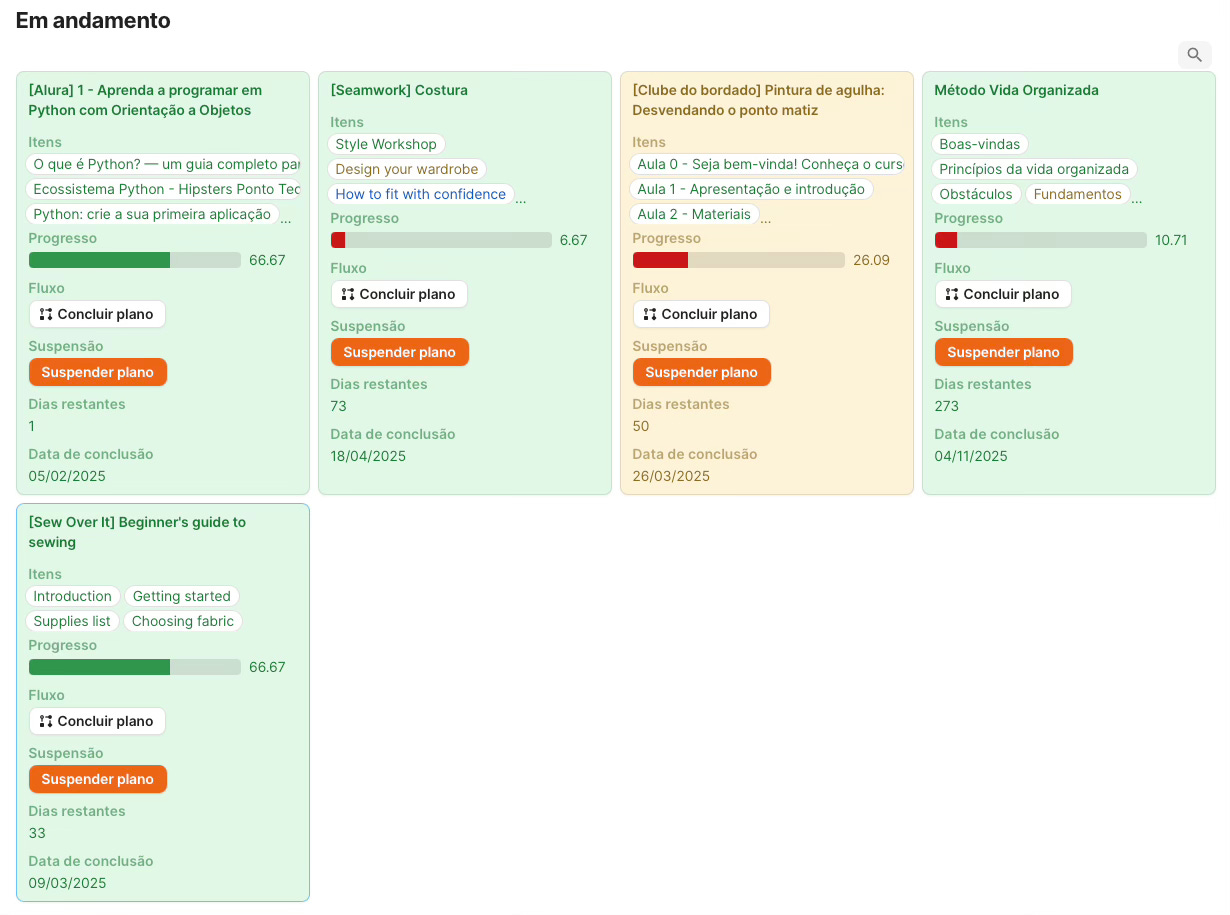Select the Introduction item tag

click(x=73, y=596)
